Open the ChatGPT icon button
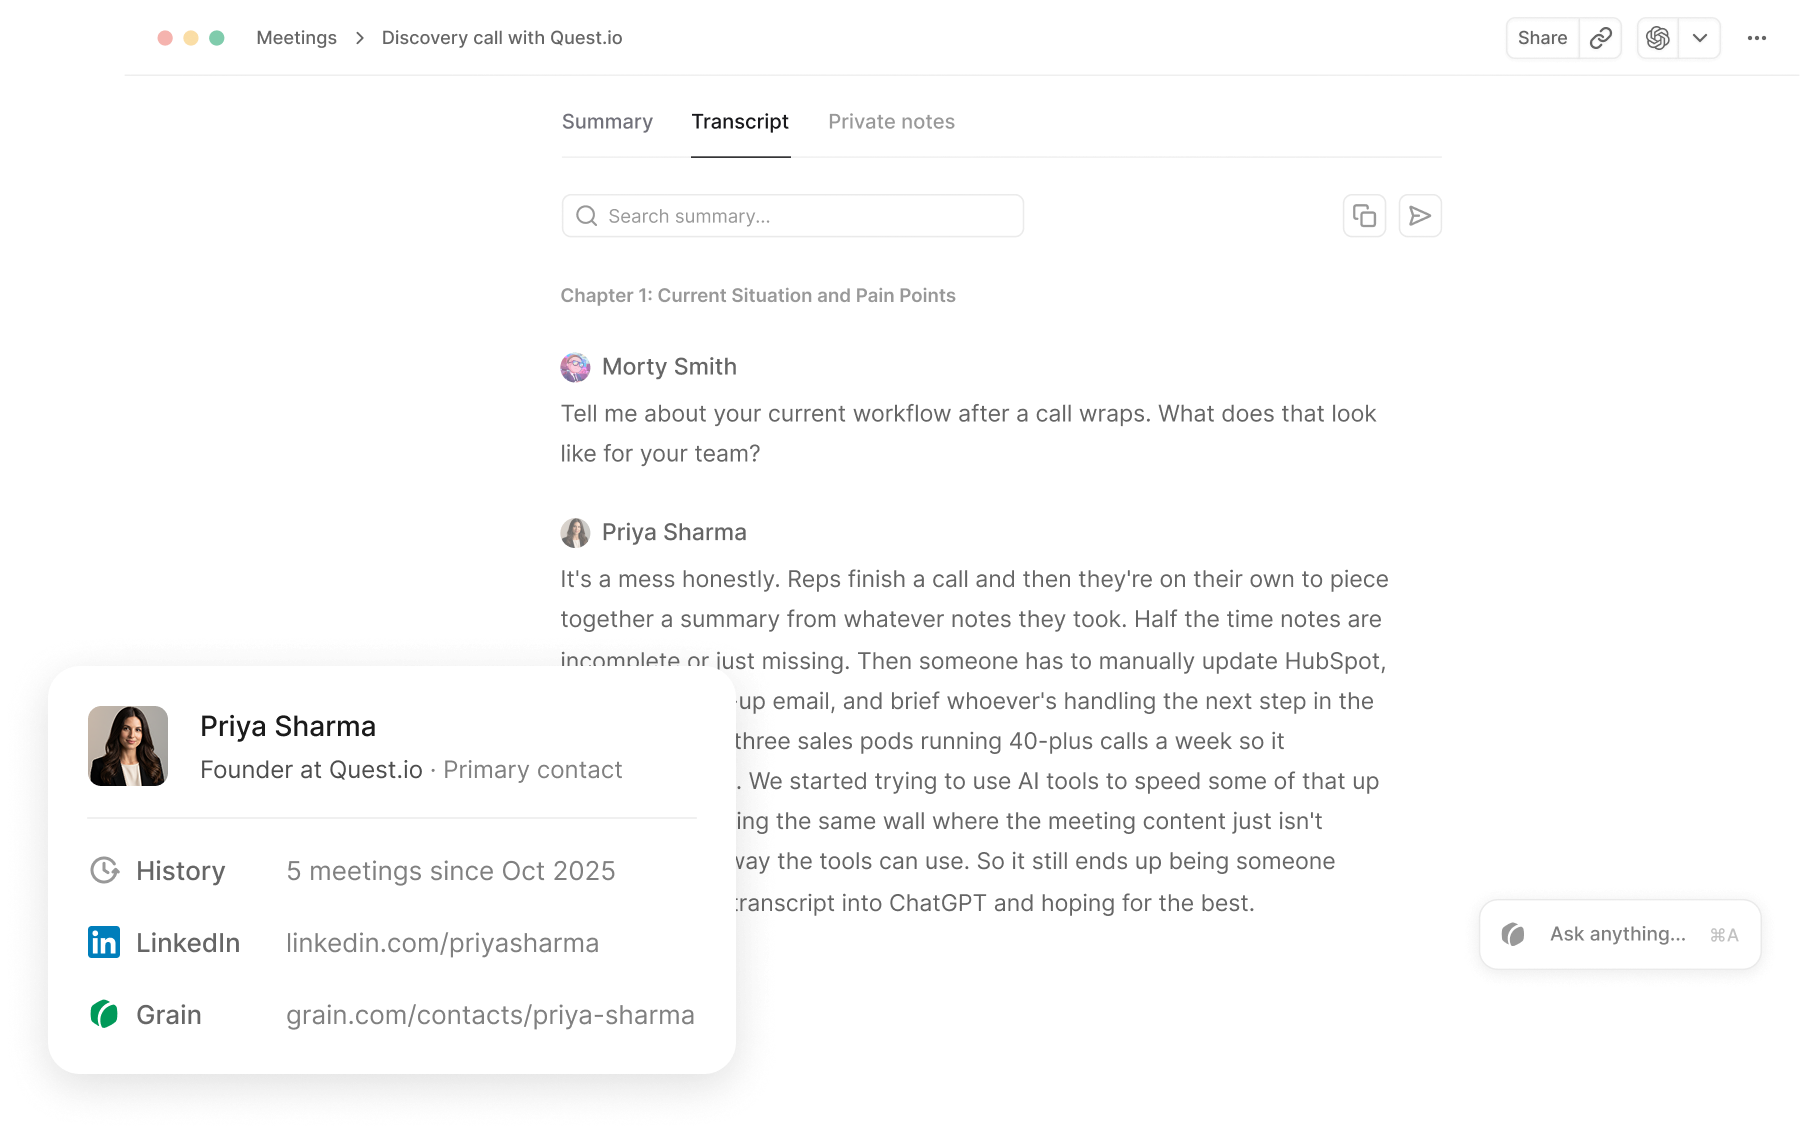Viewport: 1802px width, 1134px height. tap(1658, 38)
